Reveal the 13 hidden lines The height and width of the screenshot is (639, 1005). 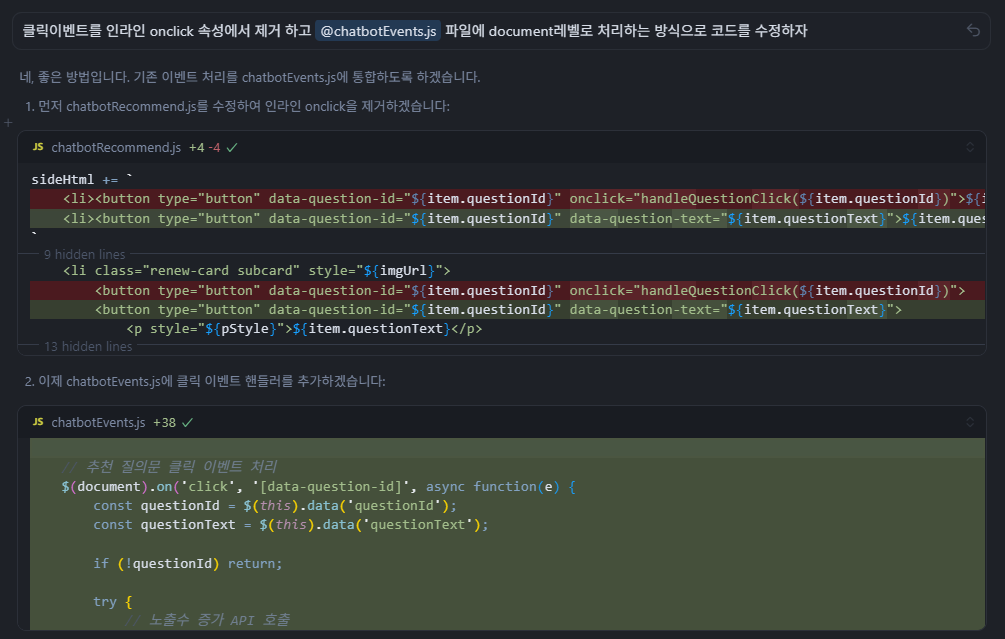pos(88,346)
